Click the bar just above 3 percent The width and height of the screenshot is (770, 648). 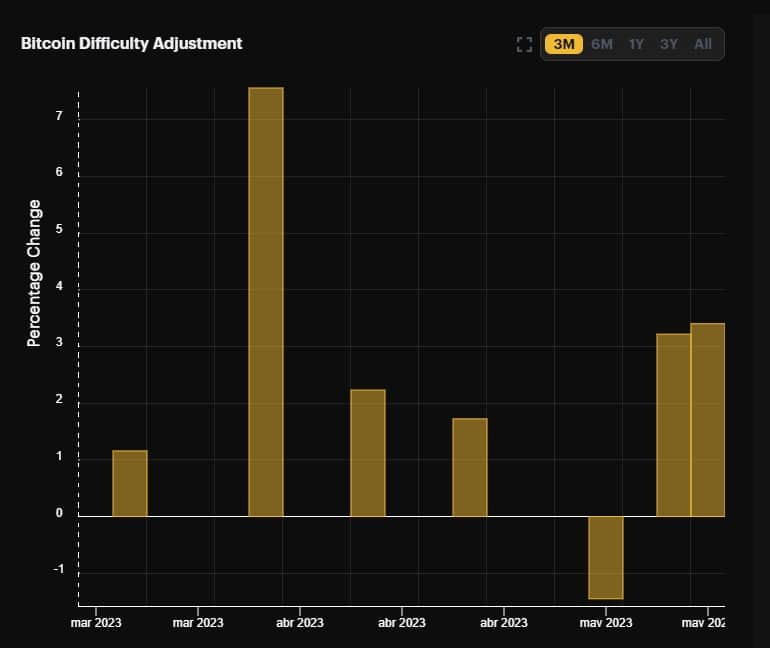click(x=673, y=425)
